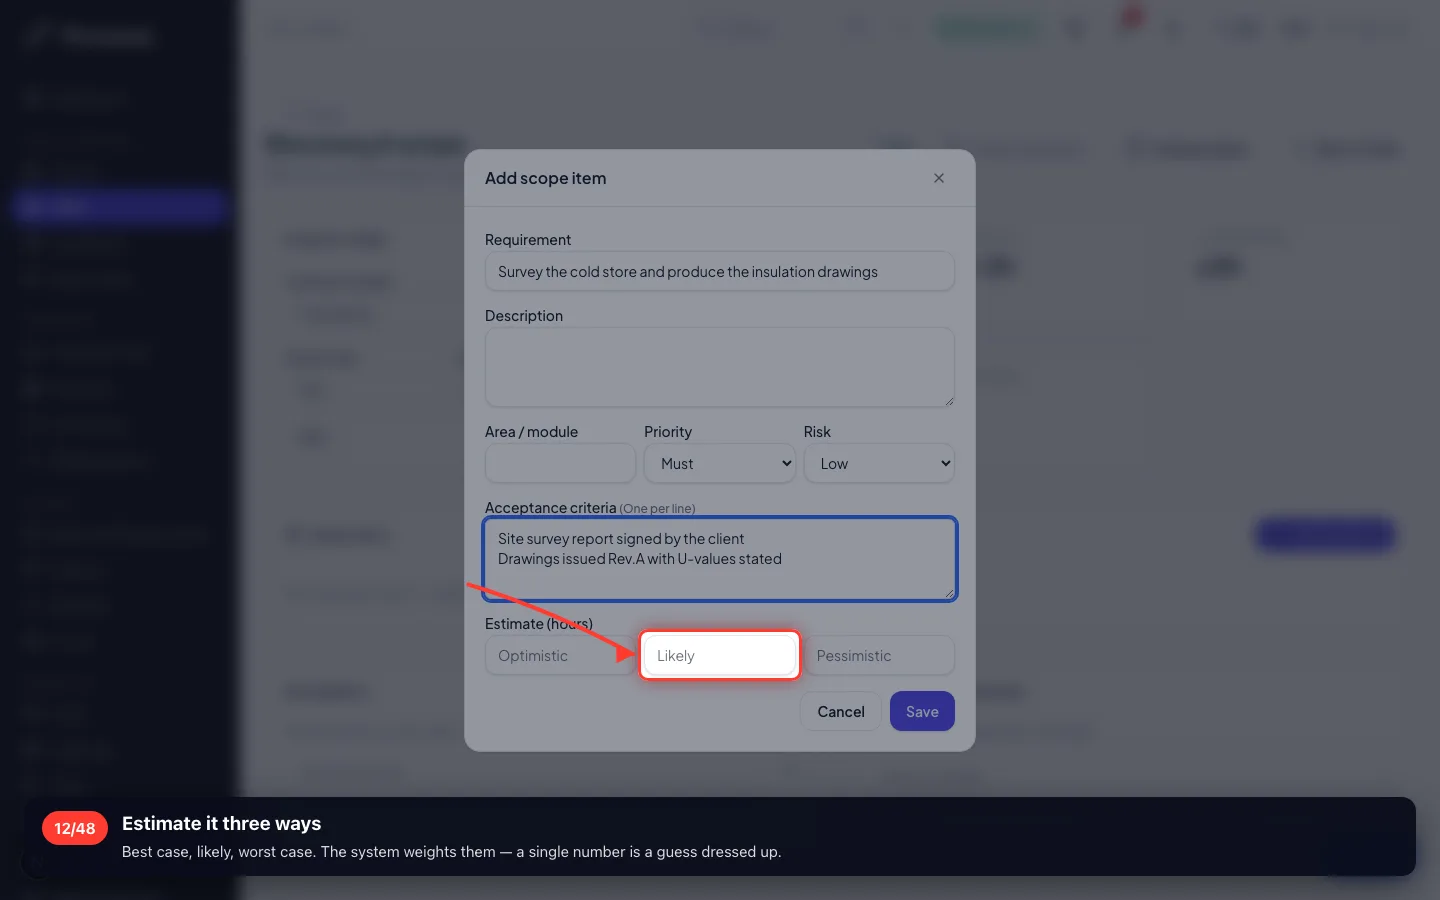The image size is (1440, 900).
Task: Click the Acceptance criteria resize corner
Action: click(948, 593)
